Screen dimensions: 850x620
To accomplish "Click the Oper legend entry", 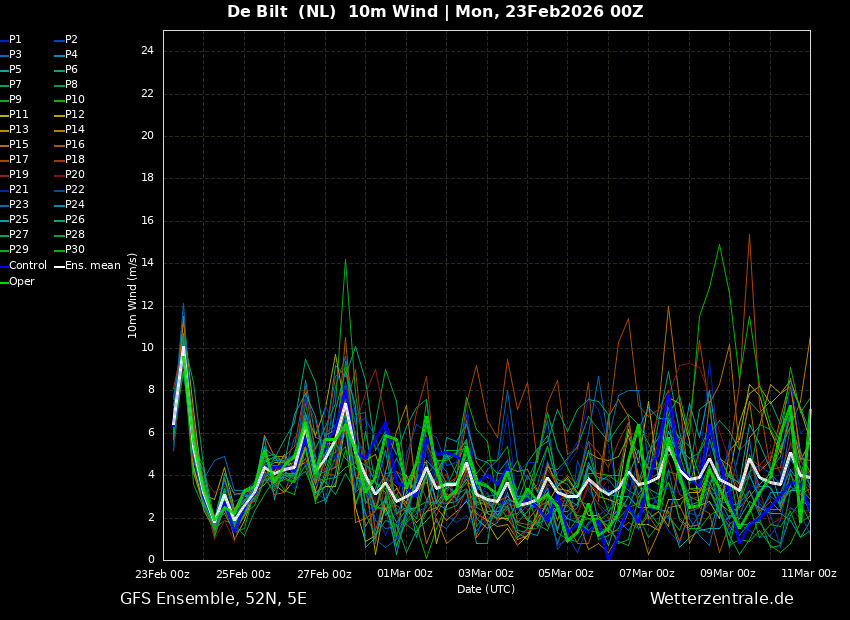I will point(22,282).
